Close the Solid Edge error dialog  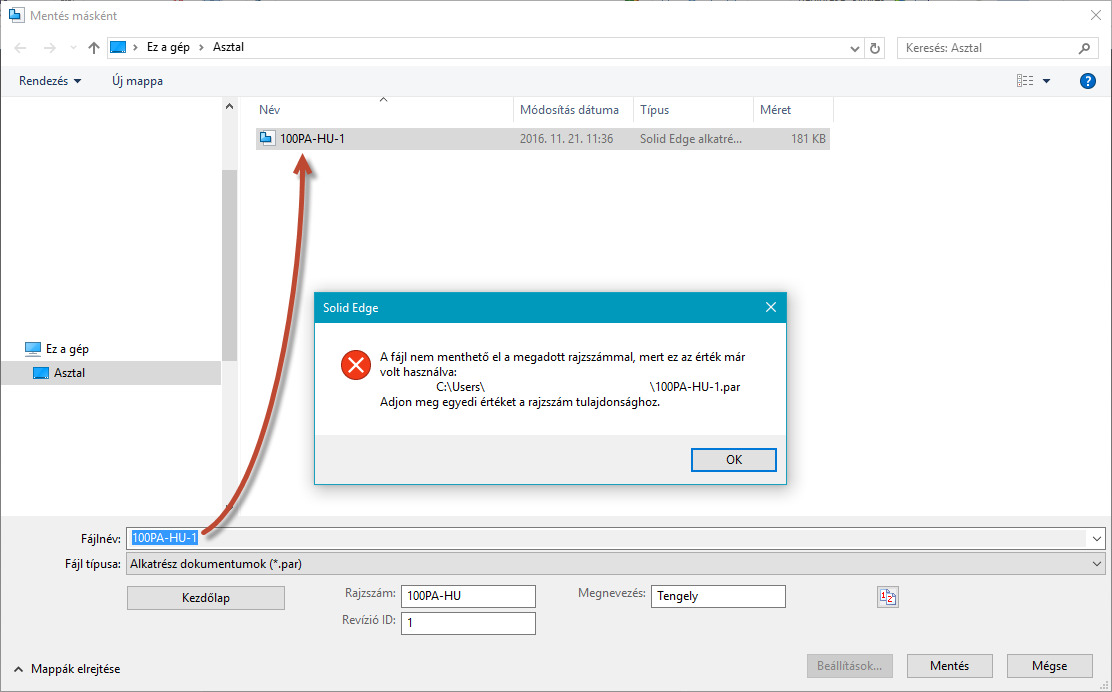click(771, 307)
